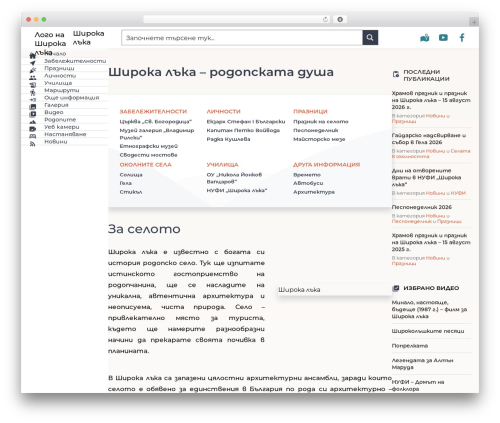This screenshot has height=423, width=500.
Task: Open Архитектура link
Action: 314,192
